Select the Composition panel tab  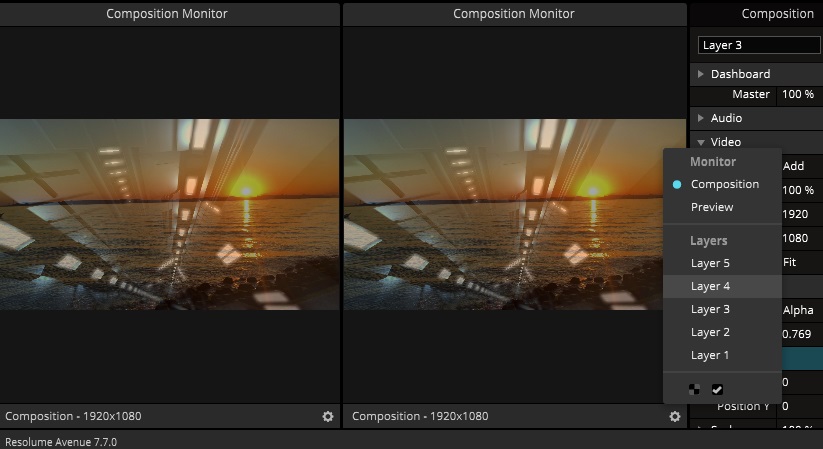(x=777, y=14)
